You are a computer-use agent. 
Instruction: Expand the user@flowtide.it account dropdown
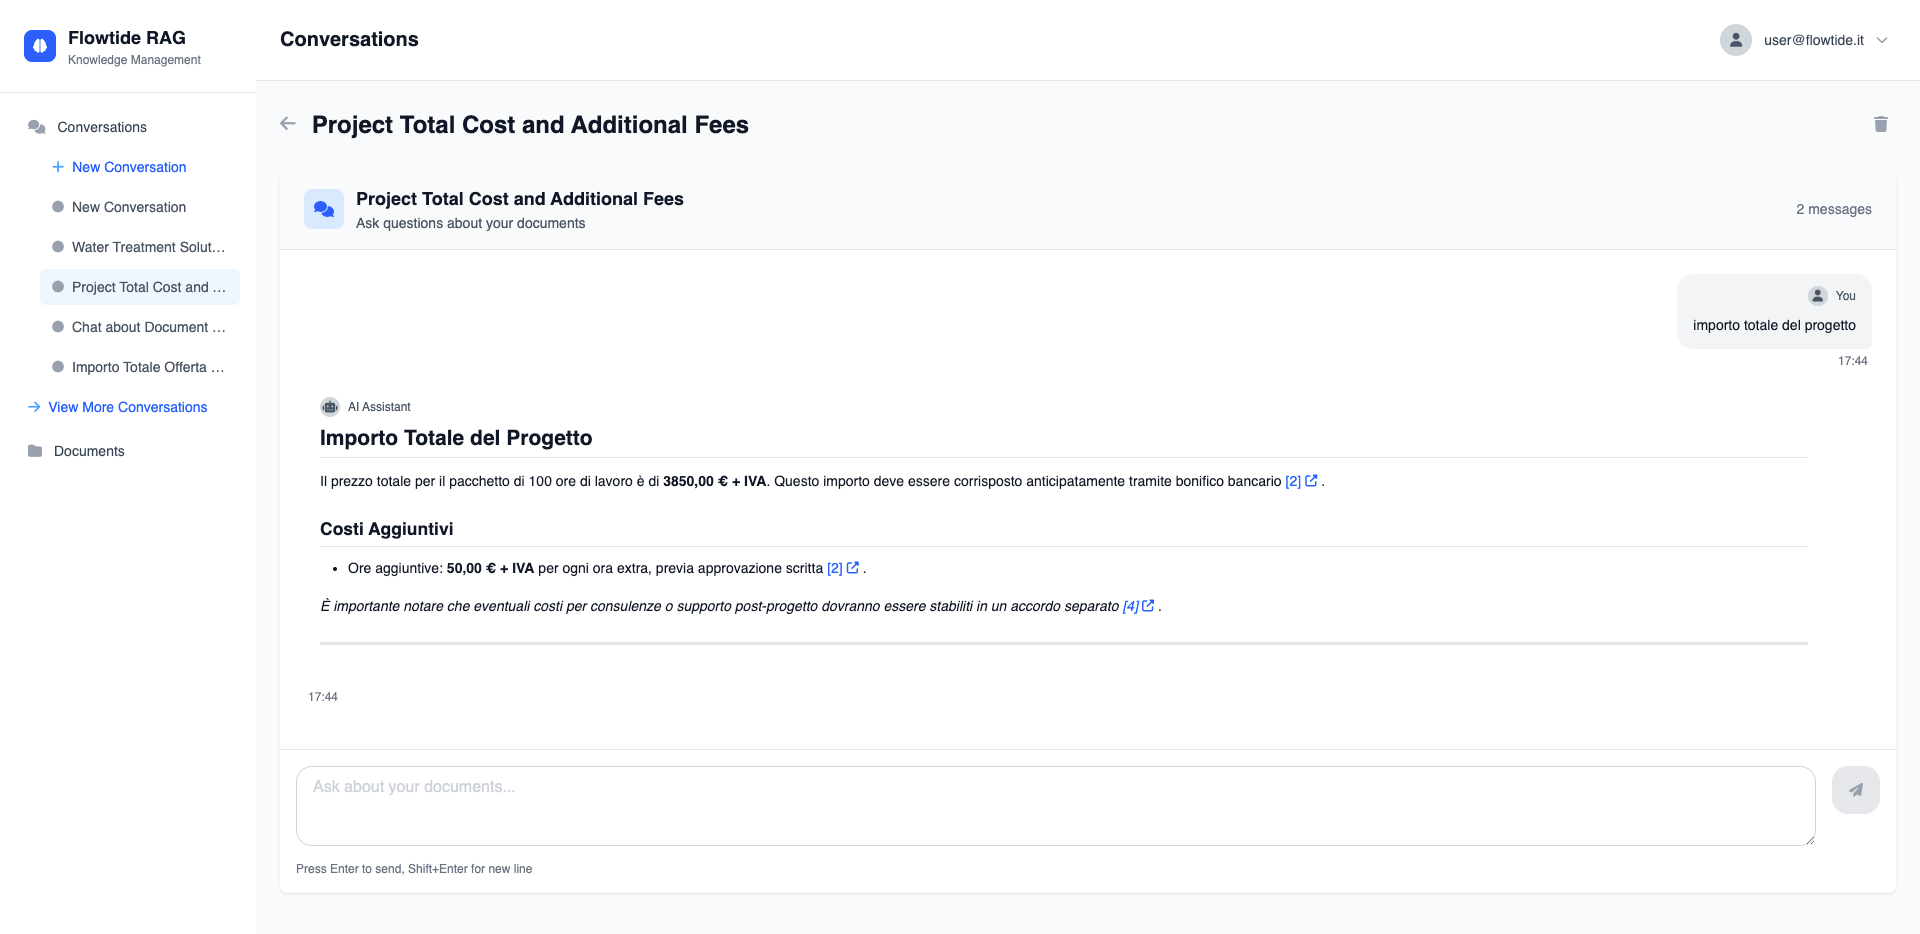[x=1883, y=40]
